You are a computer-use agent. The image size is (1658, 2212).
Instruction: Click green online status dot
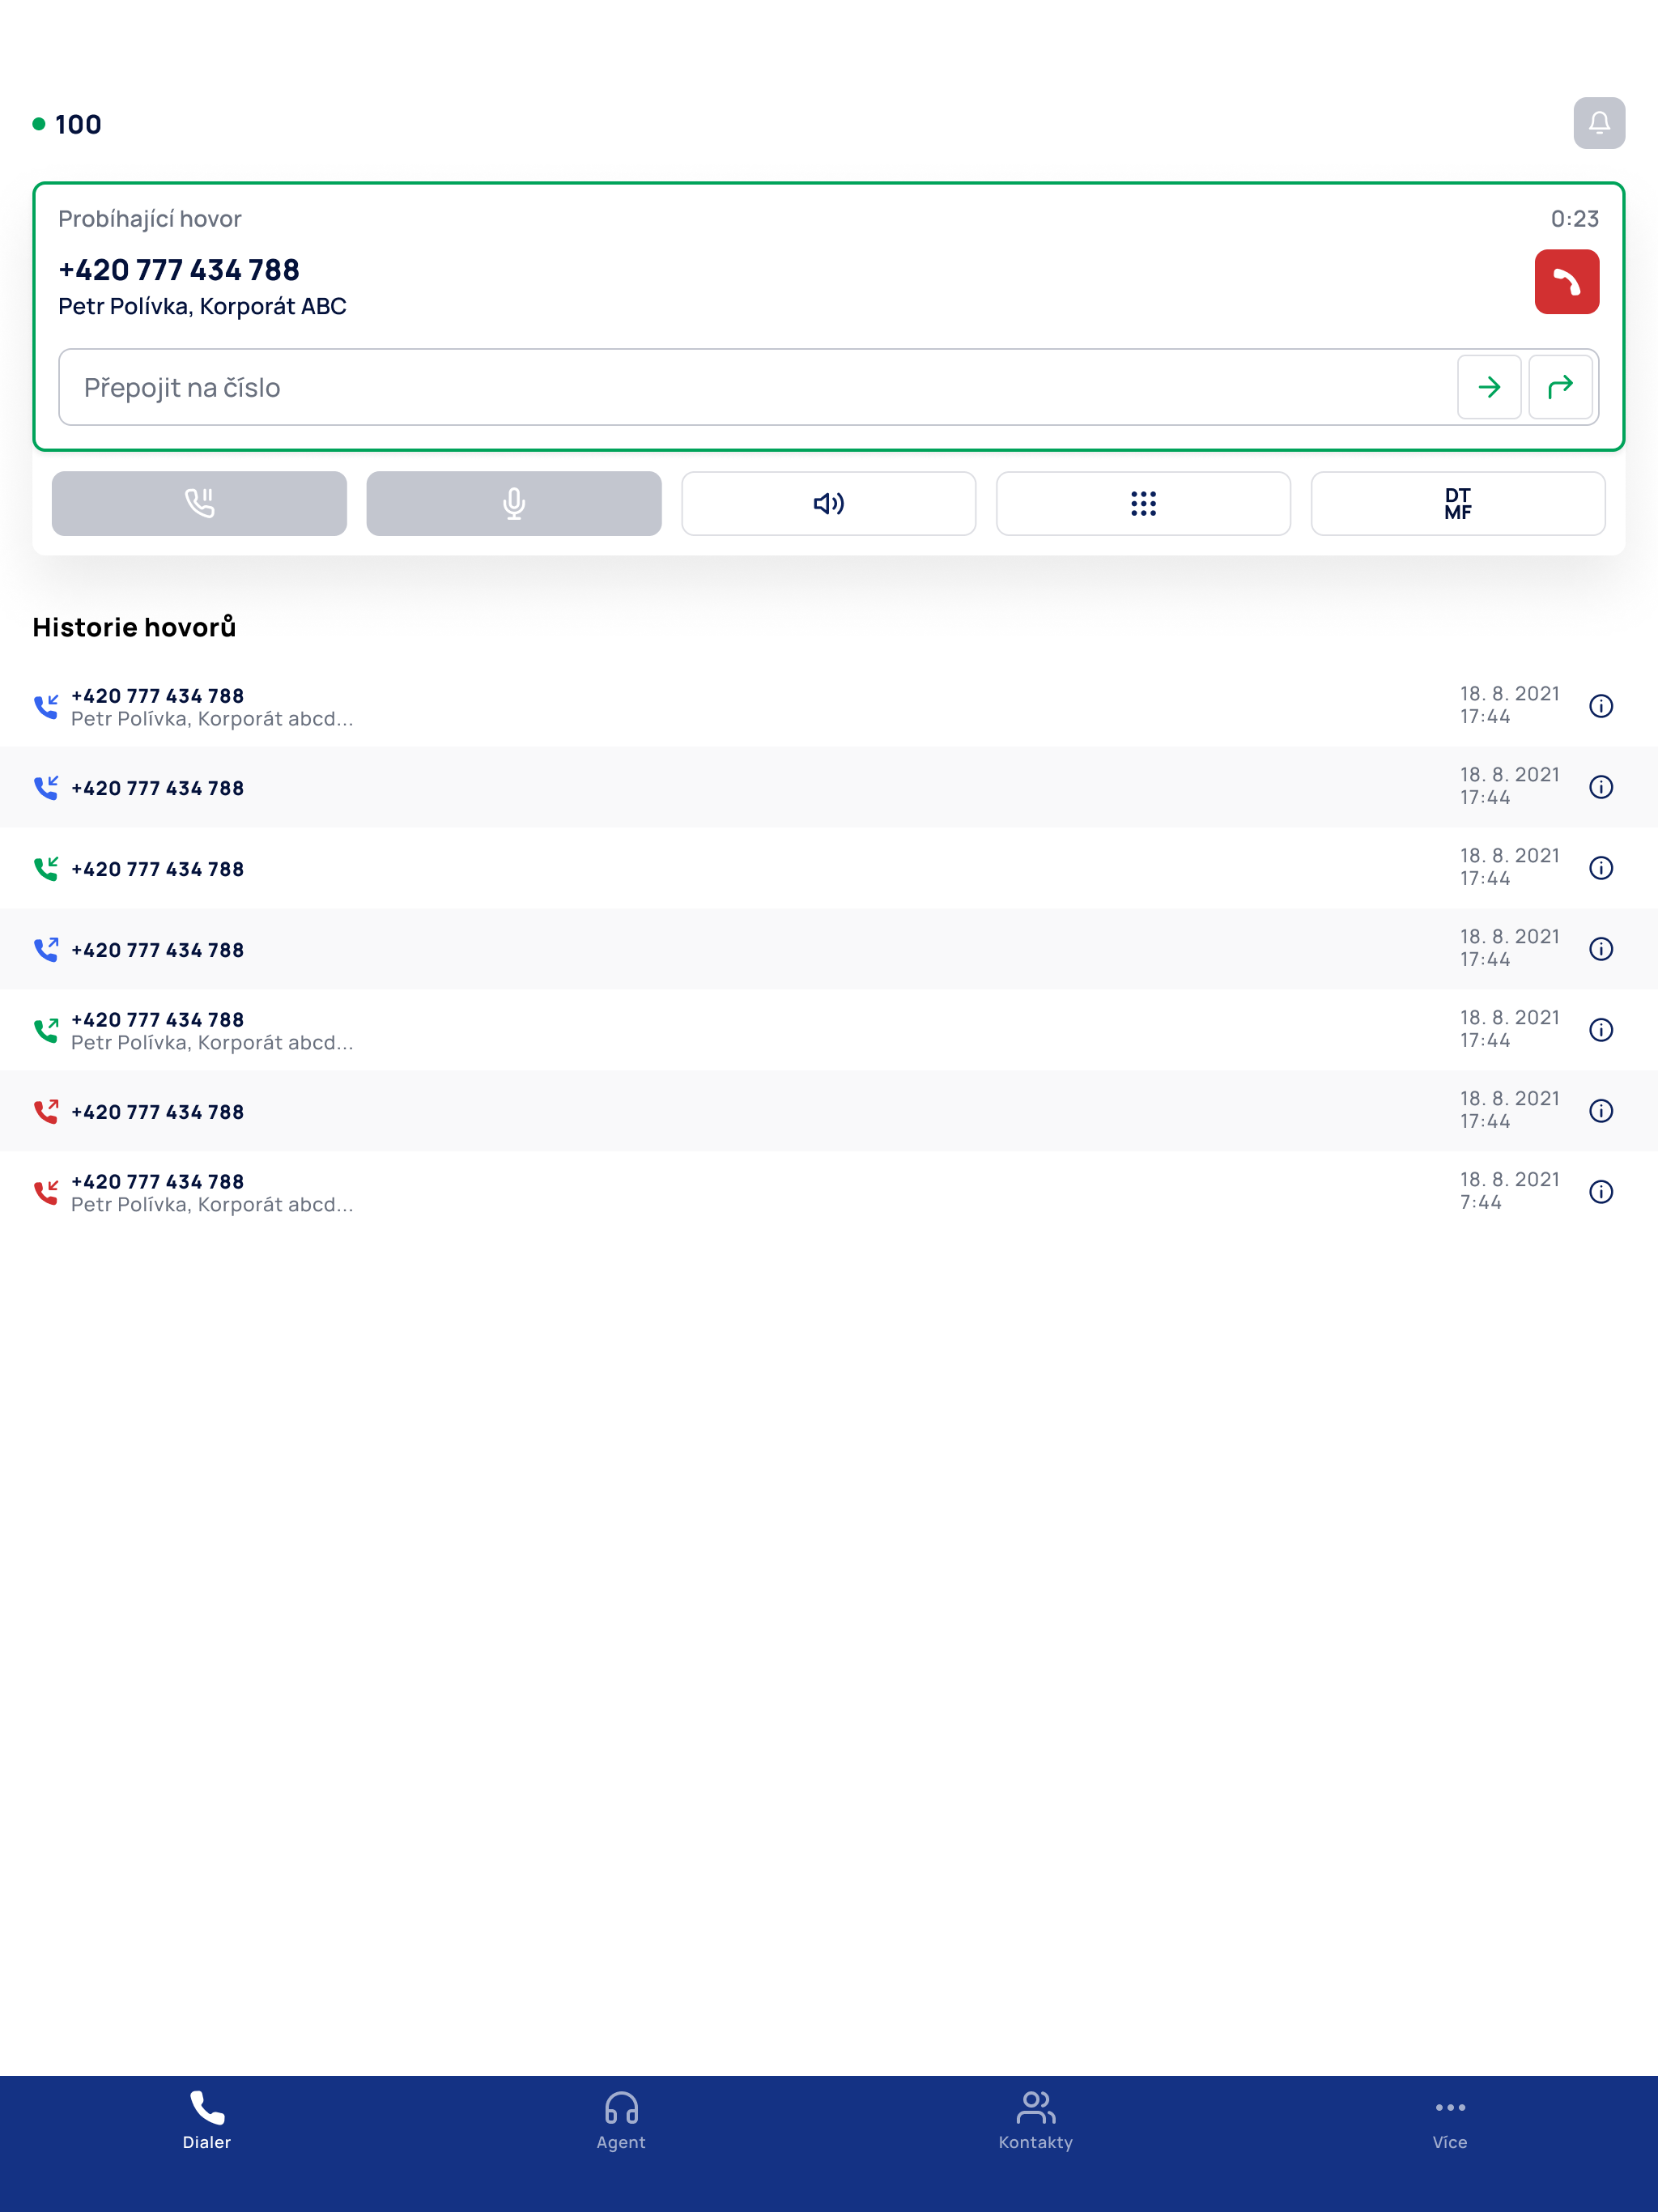[x=39, y=124]
